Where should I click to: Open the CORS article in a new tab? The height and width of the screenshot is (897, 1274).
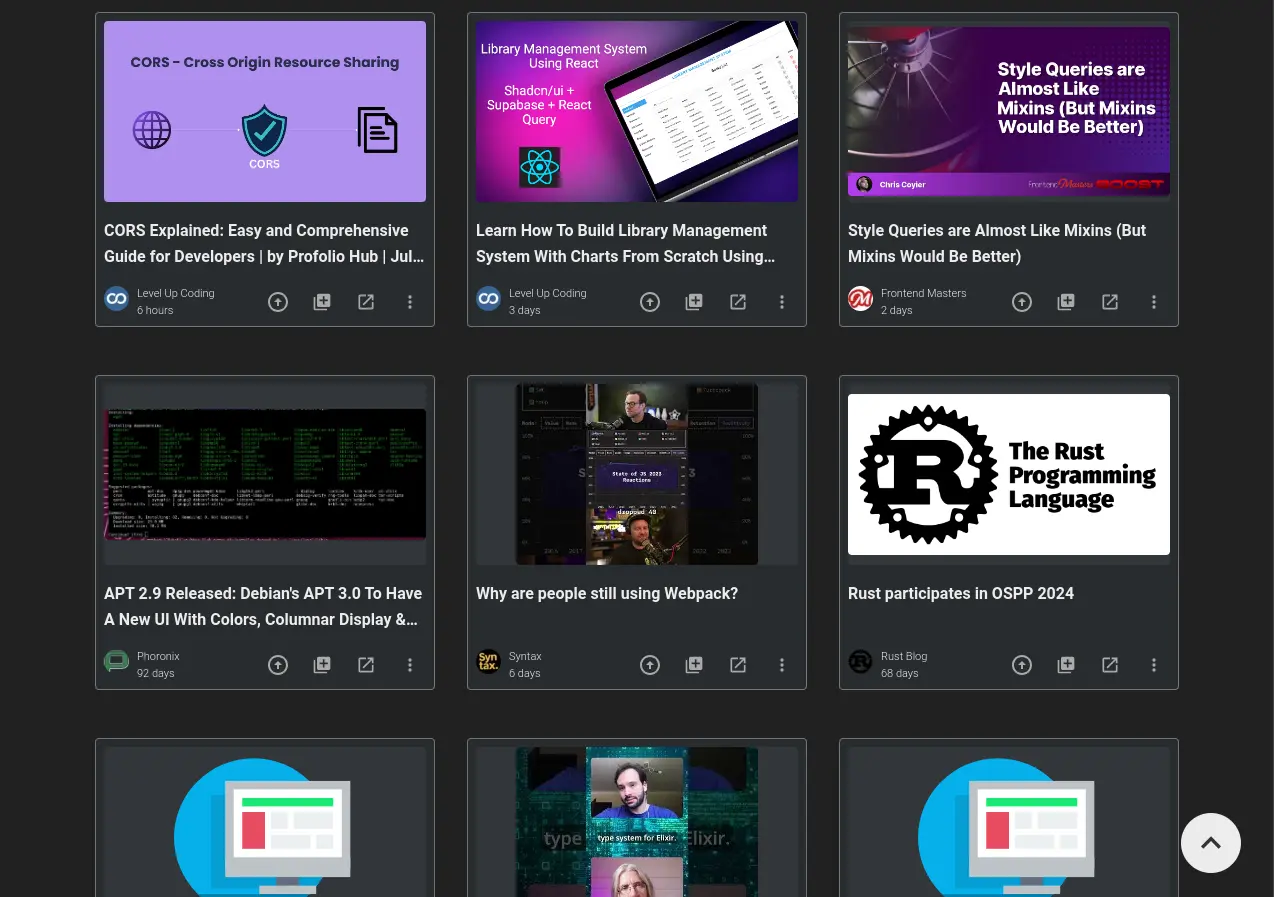(366, 302)
